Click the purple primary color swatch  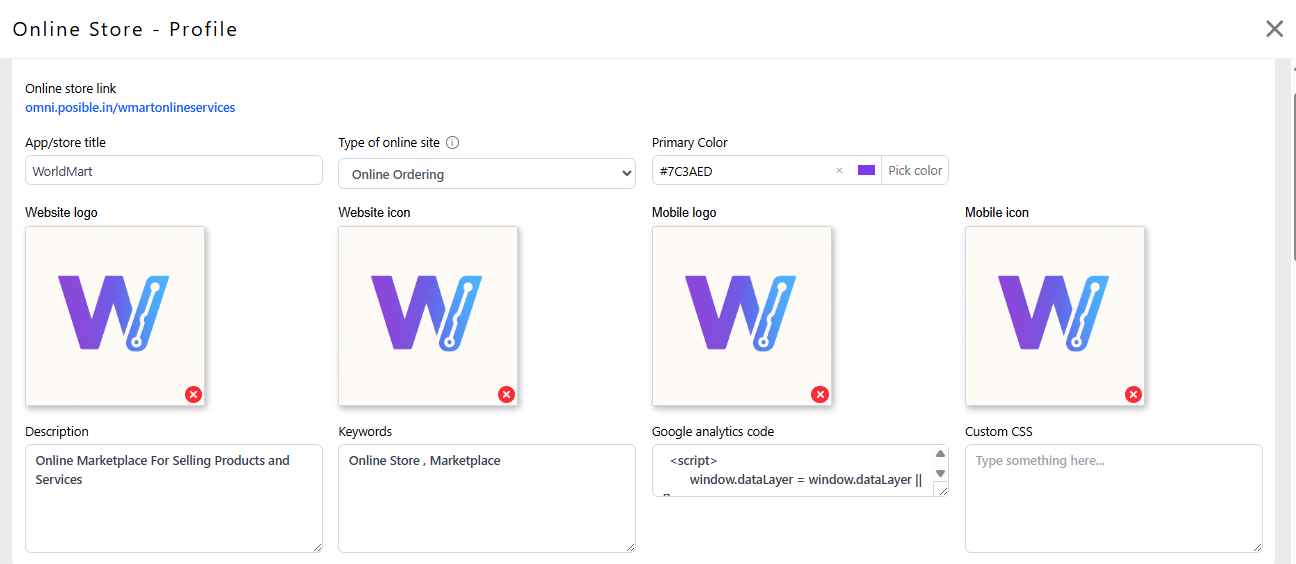click(866, 171)
